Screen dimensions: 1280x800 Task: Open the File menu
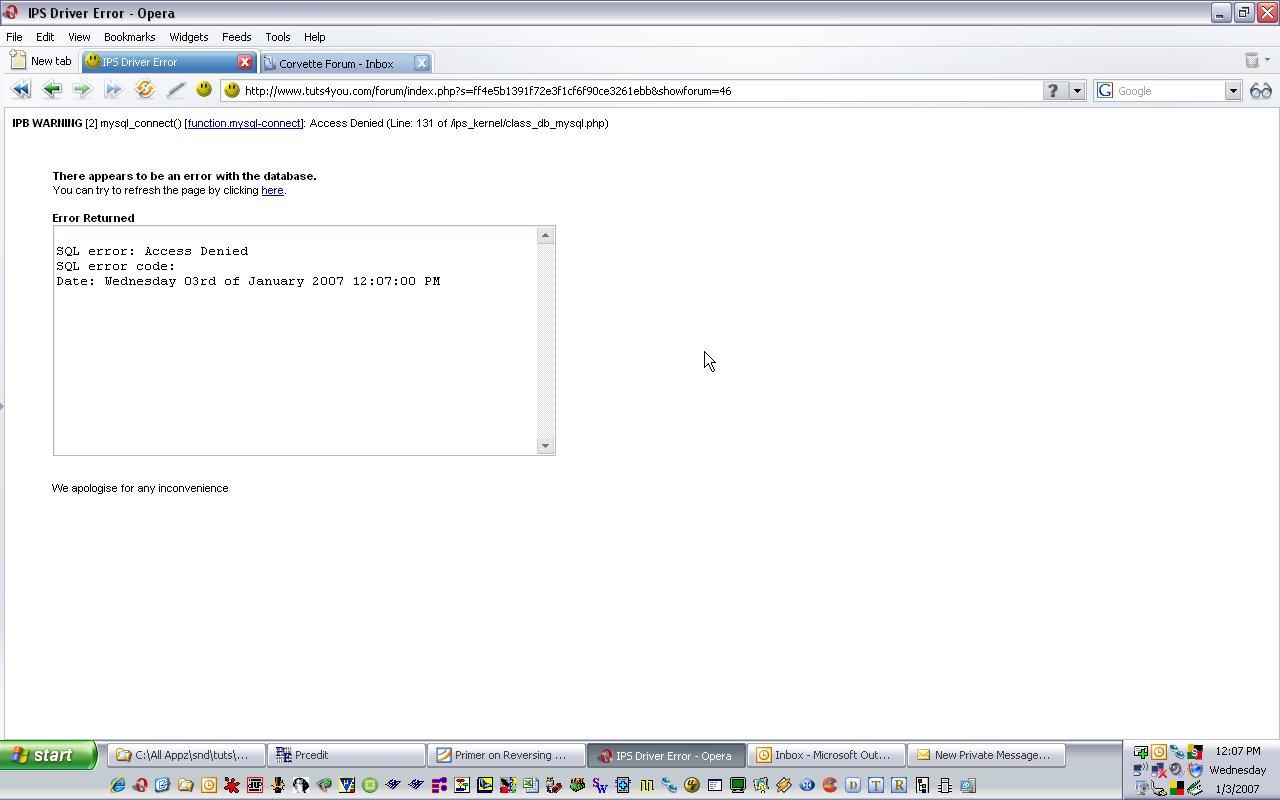tap(14, 37)
